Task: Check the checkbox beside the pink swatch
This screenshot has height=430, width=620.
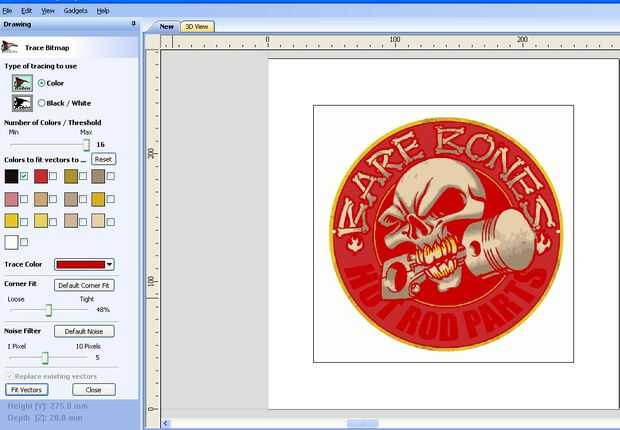Action: (x=24, y=199)
